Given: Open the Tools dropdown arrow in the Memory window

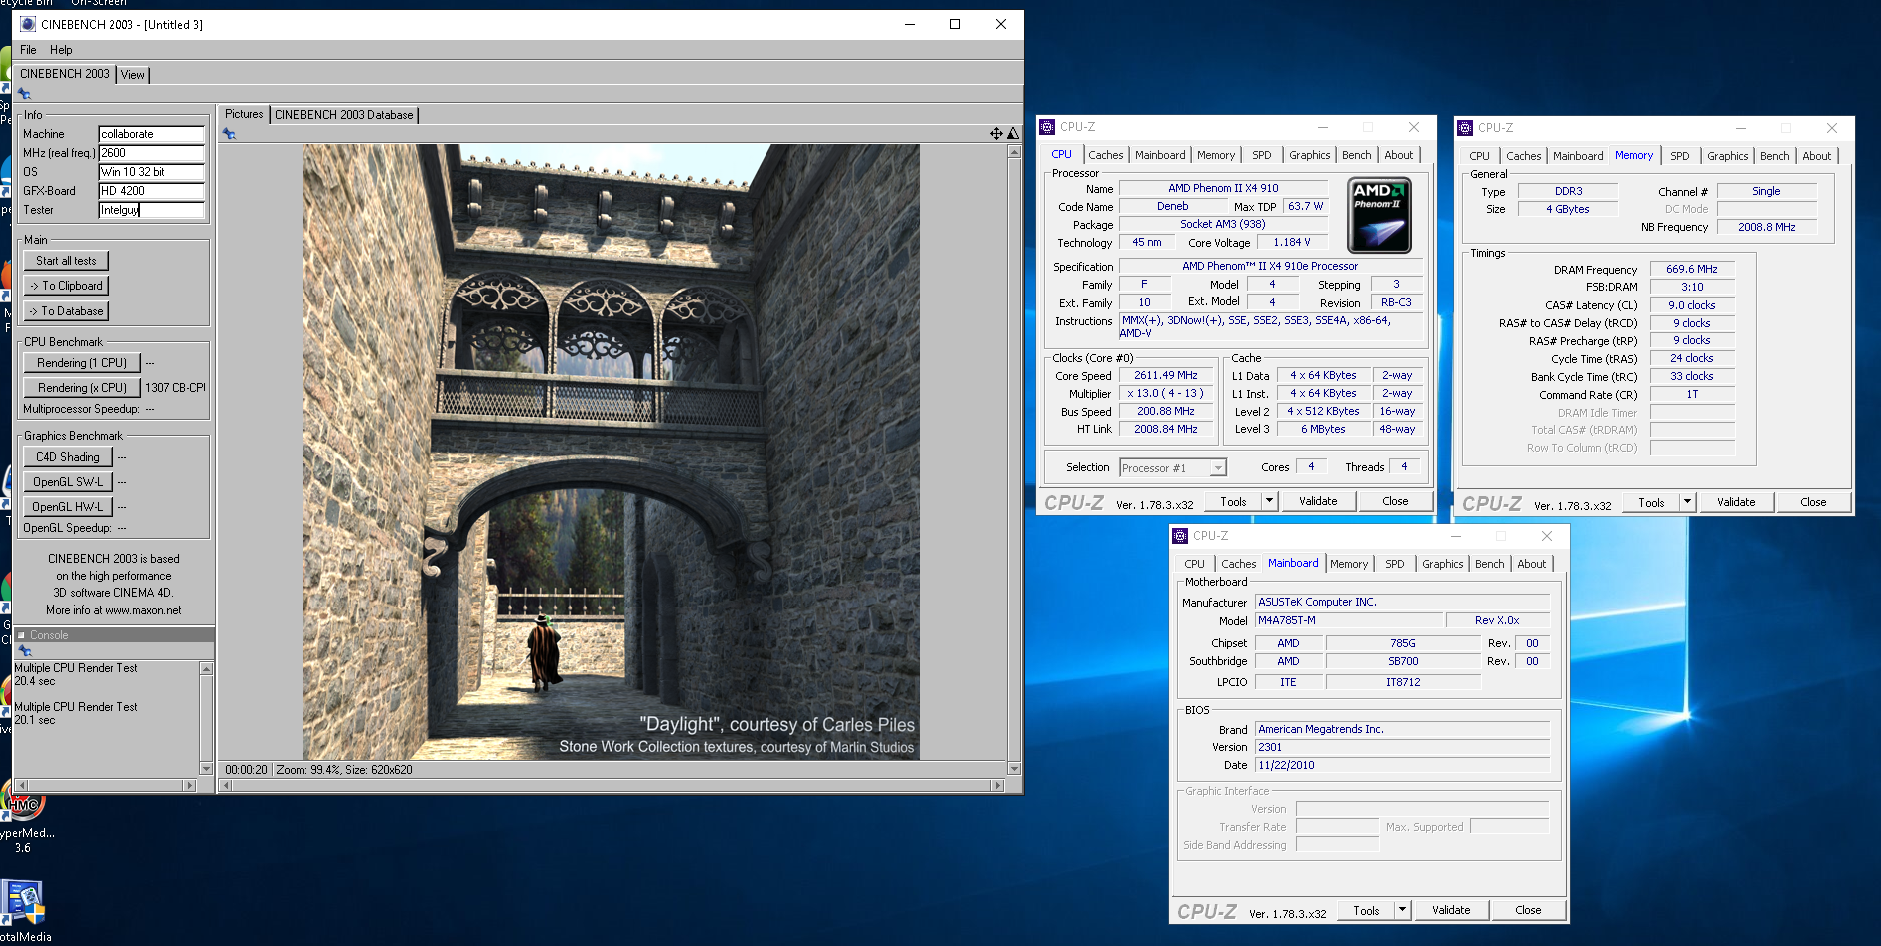Looking at the screenshot, I should (x=1687, y=502).
